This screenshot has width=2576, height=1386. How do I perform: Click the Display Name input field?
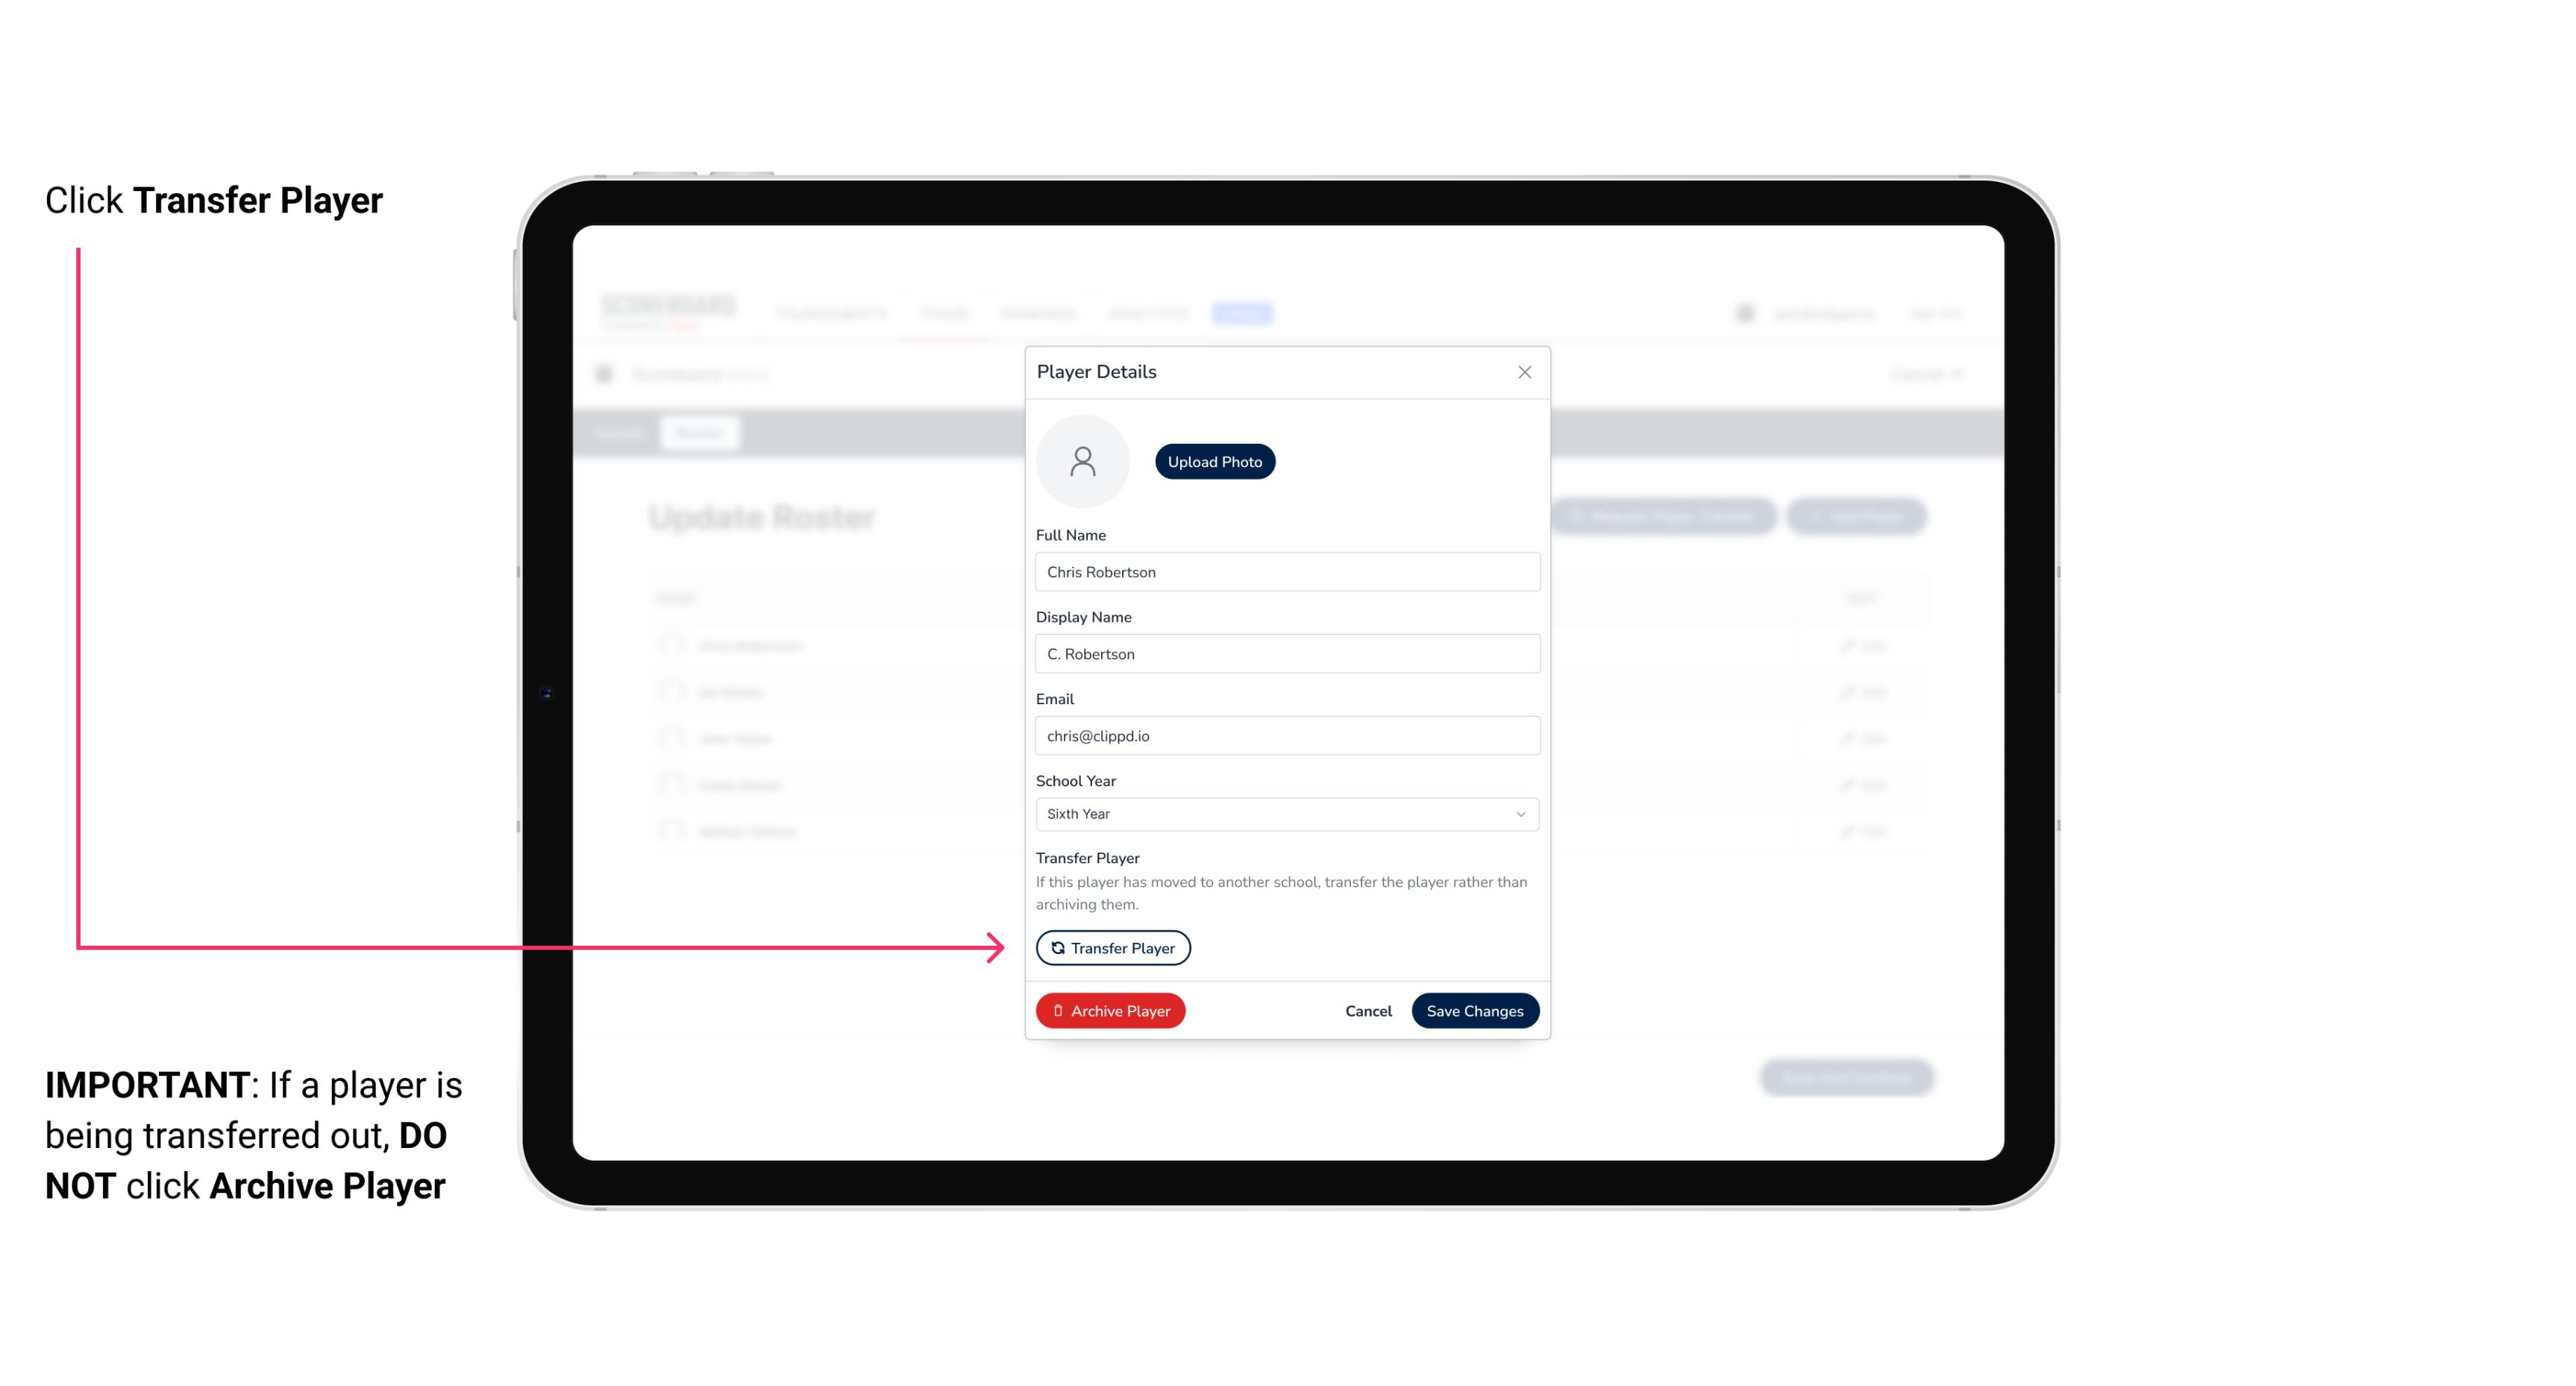(x=1285, y=653)
